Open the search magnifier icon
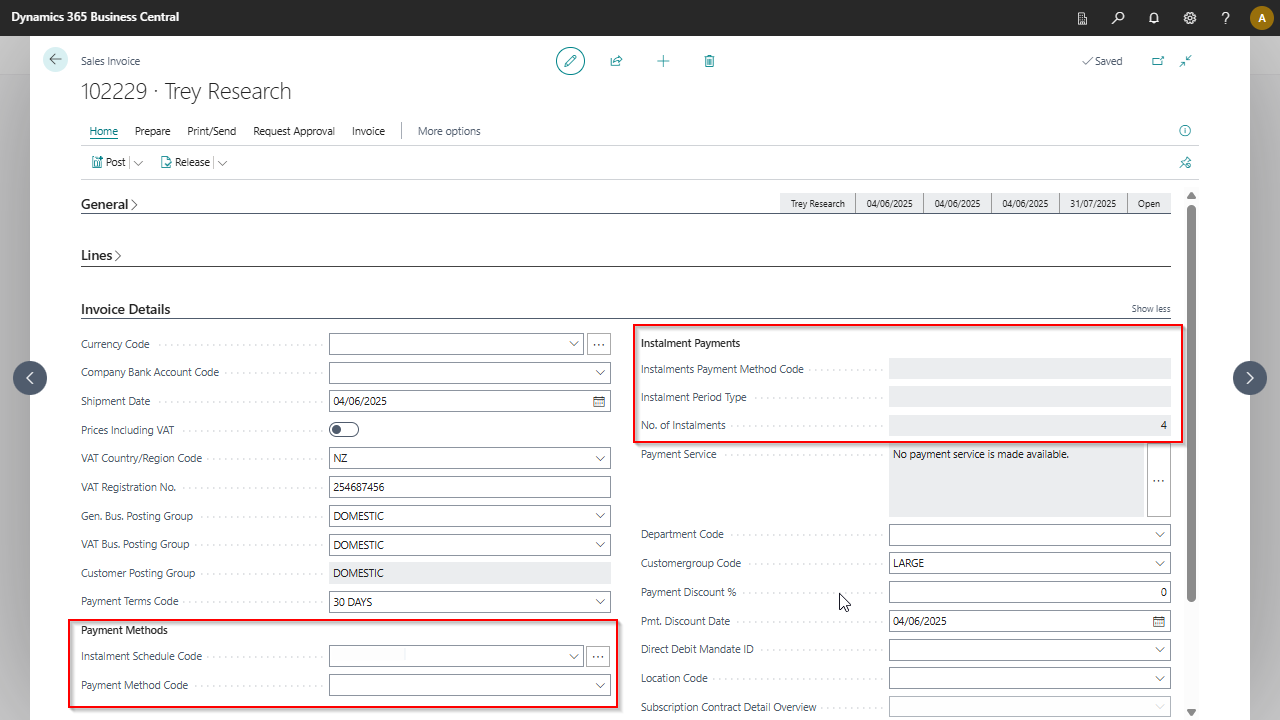 1118,18
